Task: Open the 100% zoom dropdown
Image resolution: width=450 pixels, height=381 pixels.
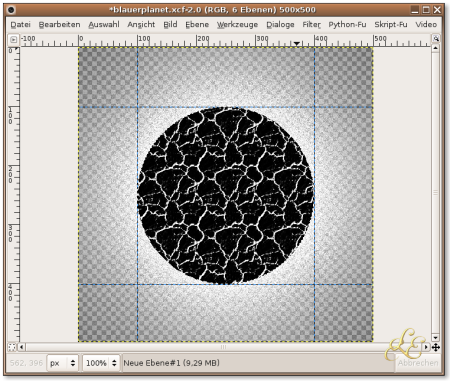Action: [x=101, y=363]
